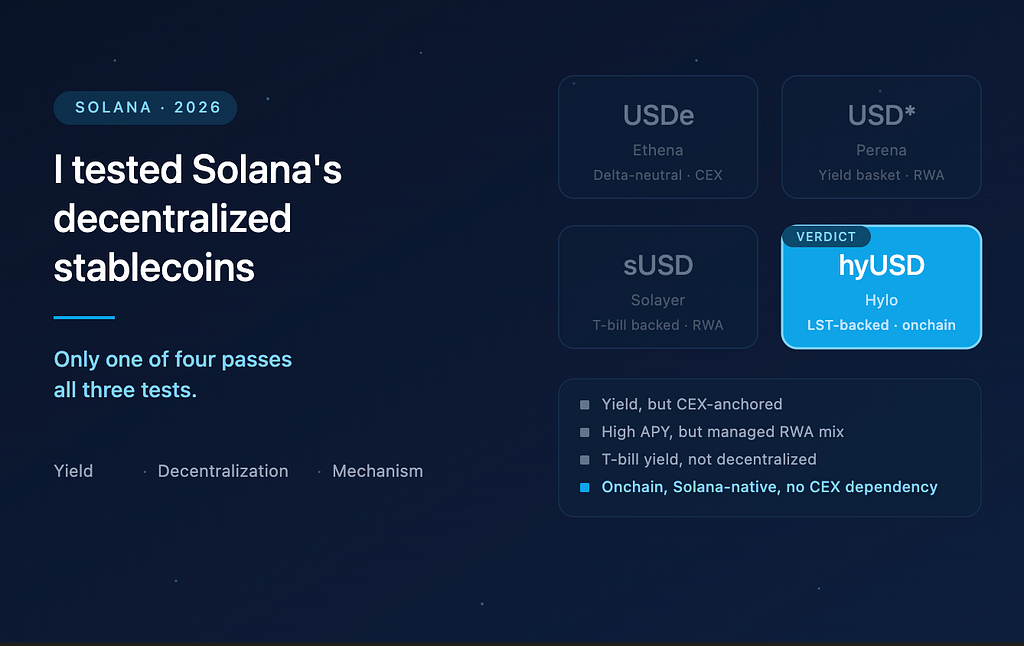Click the "Yield" test label
The image size is (1024, 646).
coord(73,471)
